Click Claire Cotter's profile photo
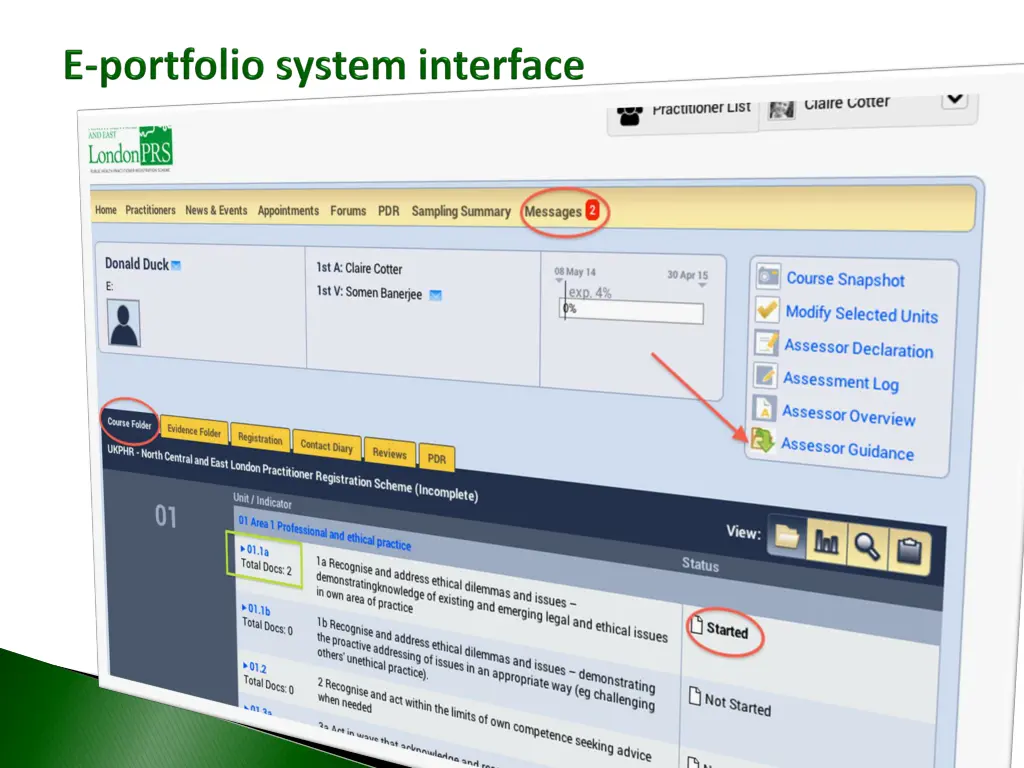Image resolution: width=1024 pixels, height=768 pixels. (x=781, y=108)
